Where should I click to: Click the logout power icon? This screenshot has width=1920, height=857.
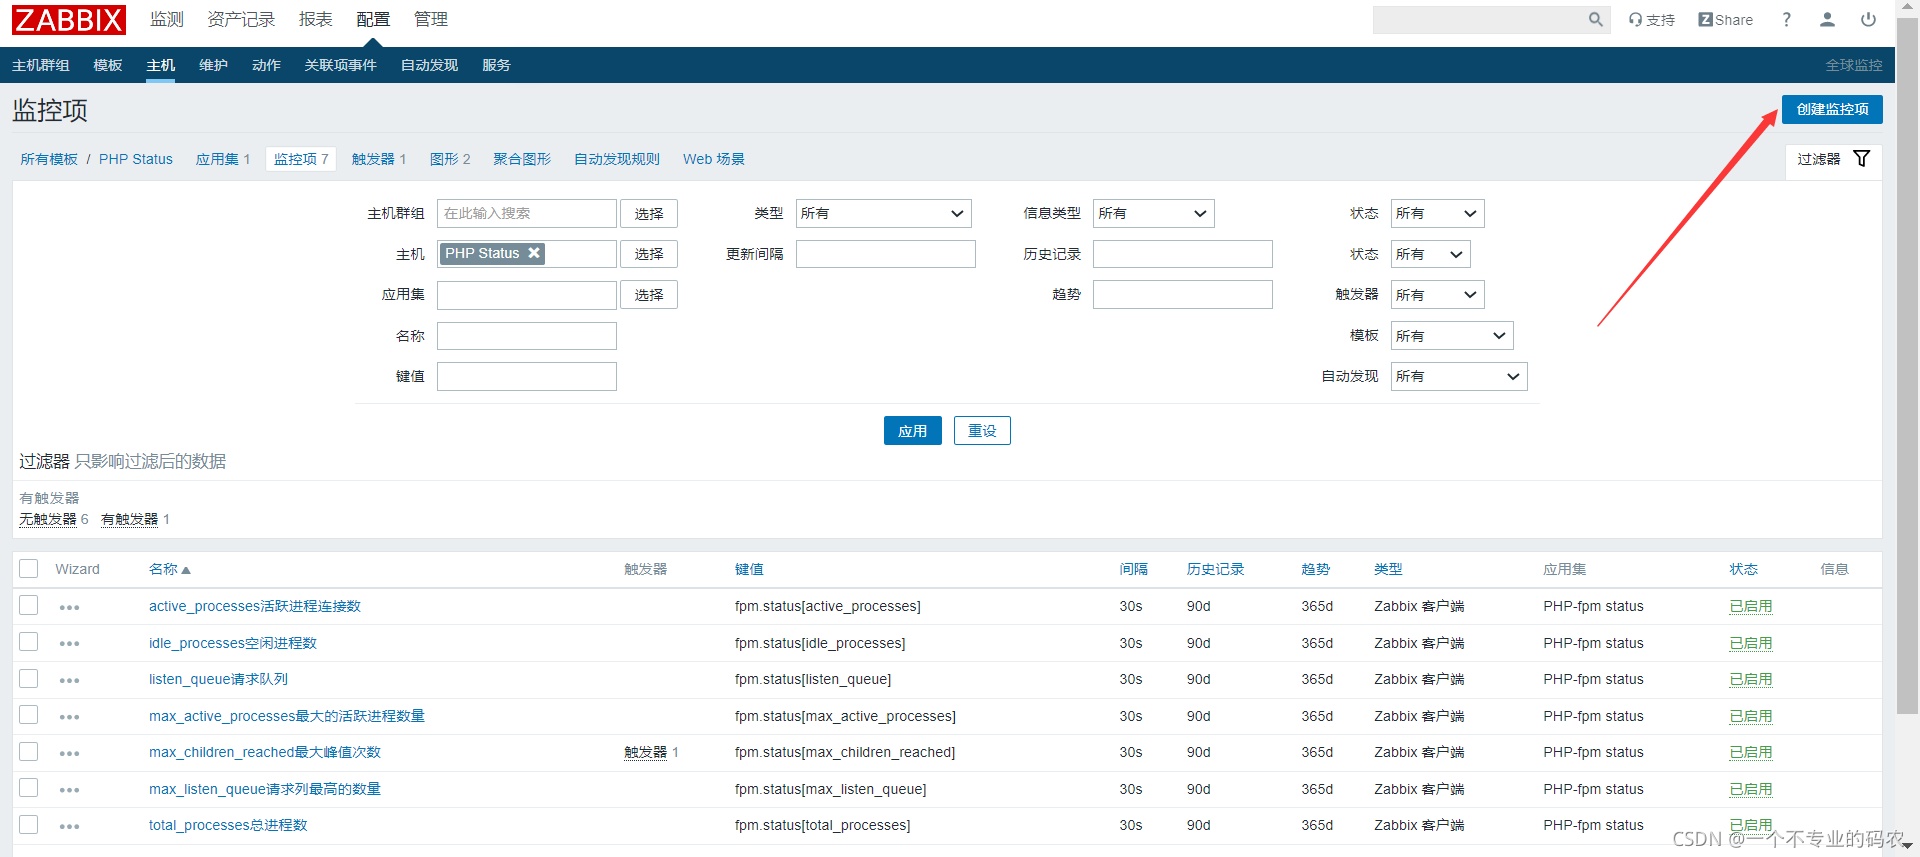pyautogui.click(x=1868, y=19)
